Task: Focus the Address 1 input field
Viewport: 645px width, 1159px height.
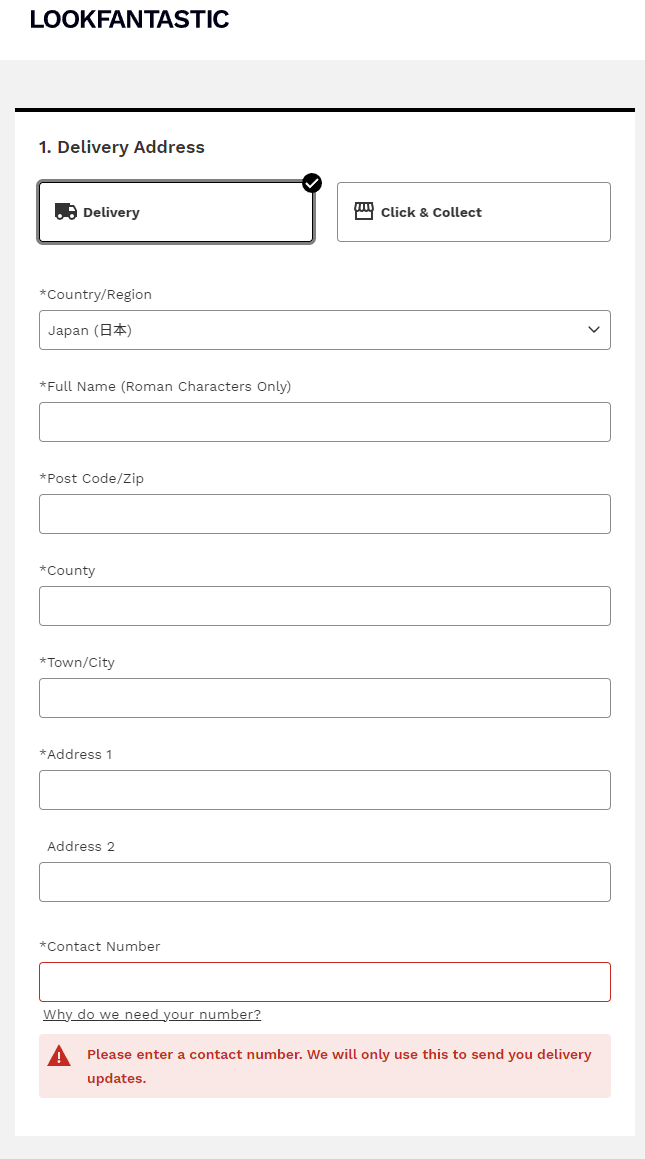Action: [x=325, y=790]
